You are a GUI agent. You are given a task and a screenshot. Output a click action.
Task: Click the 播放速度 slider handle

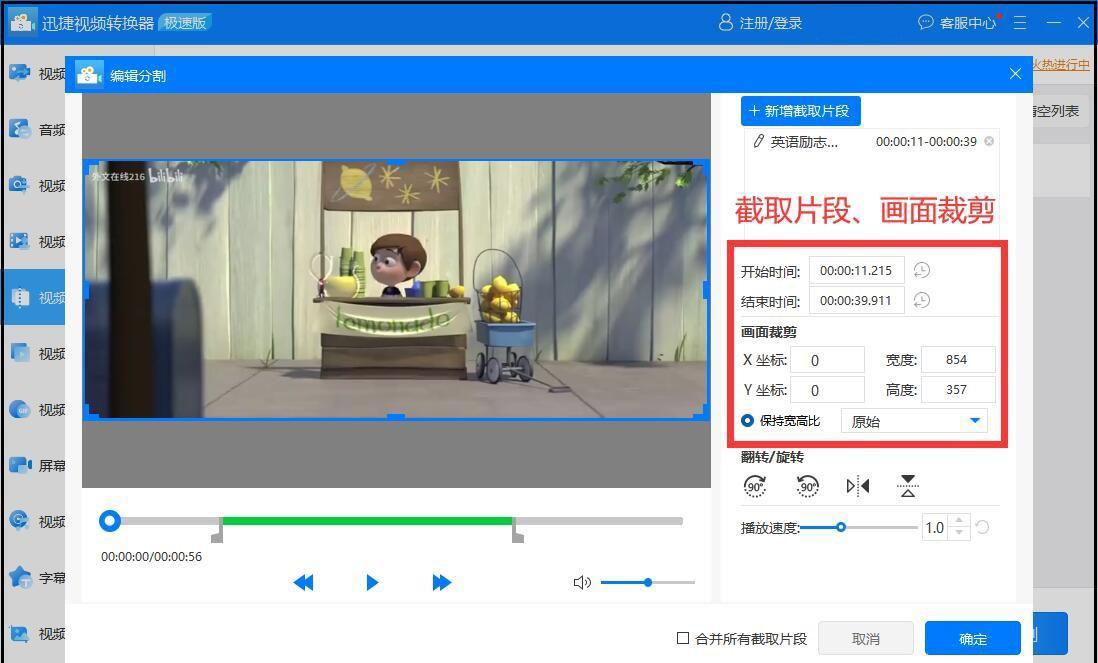pos(841,527)
